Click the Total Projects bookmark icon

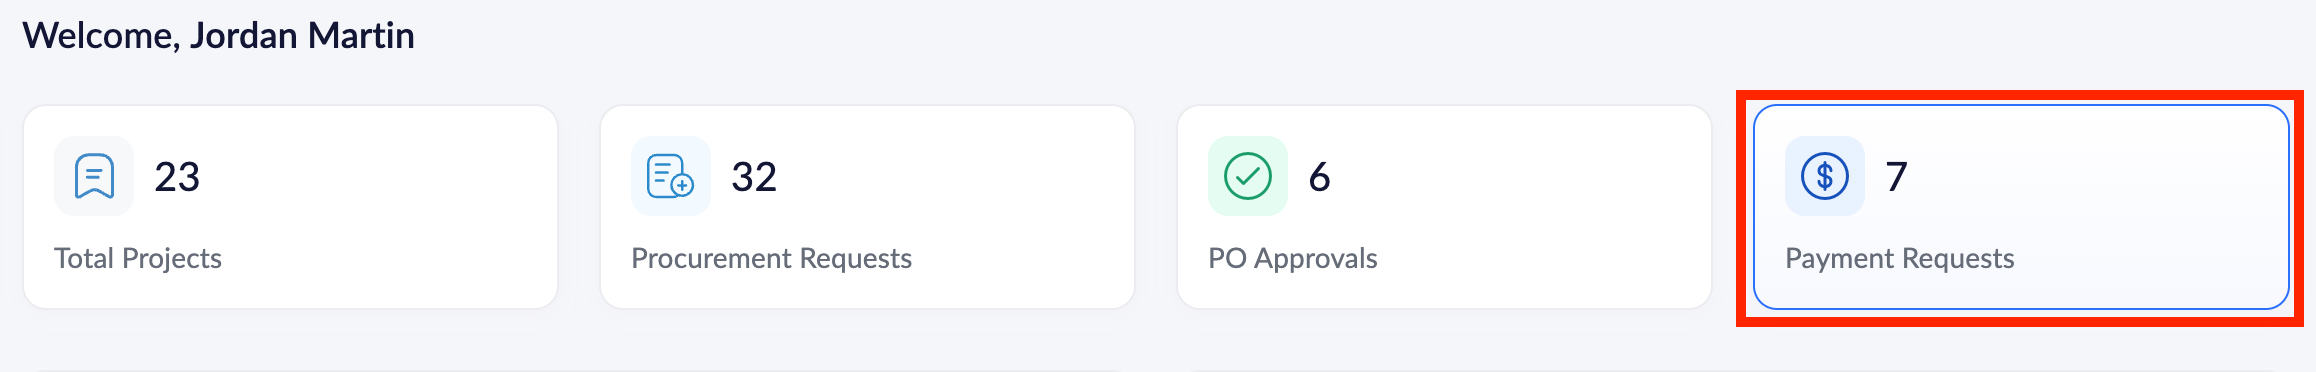94,176
